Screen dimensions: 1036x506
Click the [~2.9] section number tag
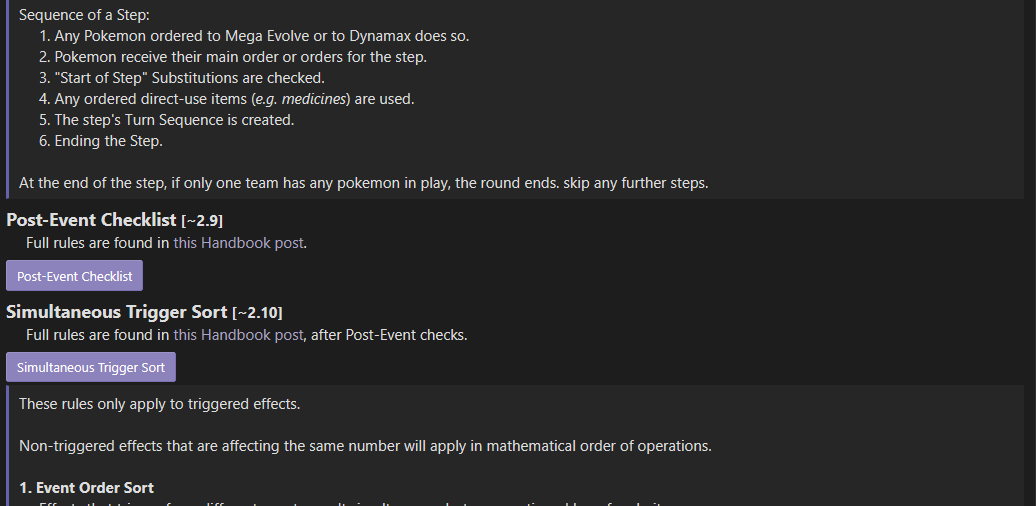pyautogui.click(x=202, y=221)
